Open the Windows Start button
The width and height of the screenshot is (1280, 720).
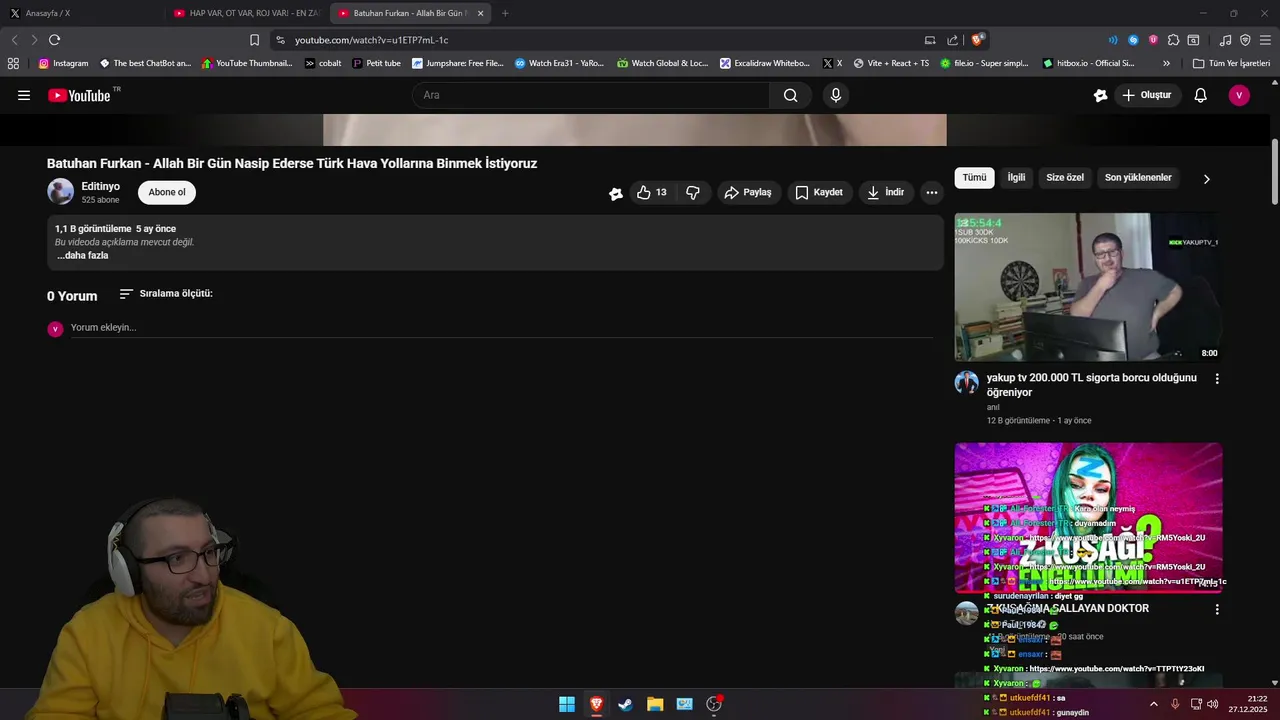click(x=567, y=704)
